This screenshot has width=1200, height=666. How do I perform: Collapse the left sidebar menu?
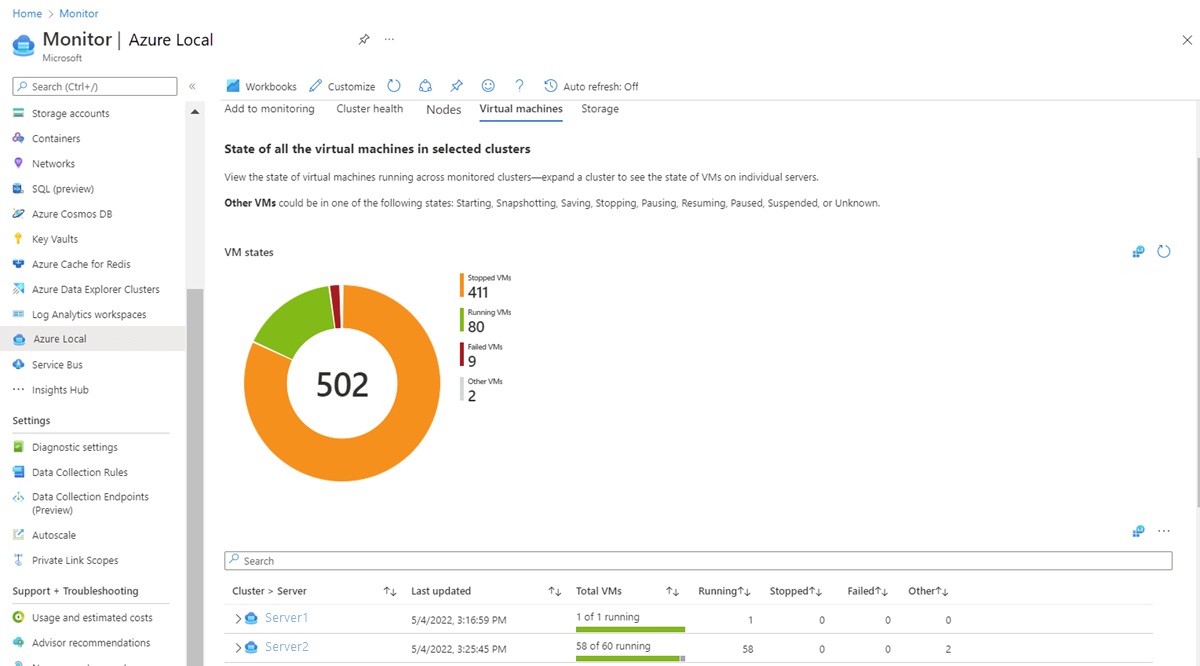click(192, 87)
